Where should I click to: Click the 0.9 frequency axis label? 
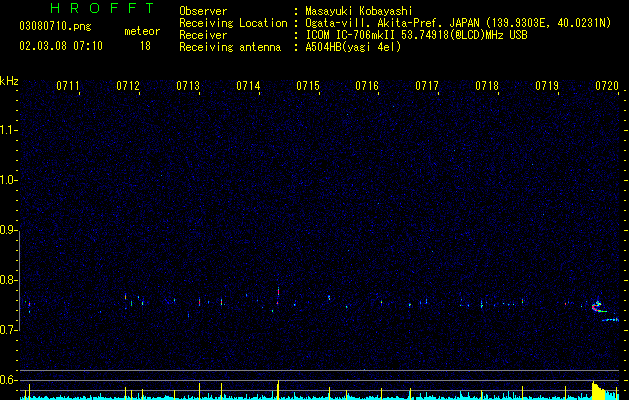(9, 230)
